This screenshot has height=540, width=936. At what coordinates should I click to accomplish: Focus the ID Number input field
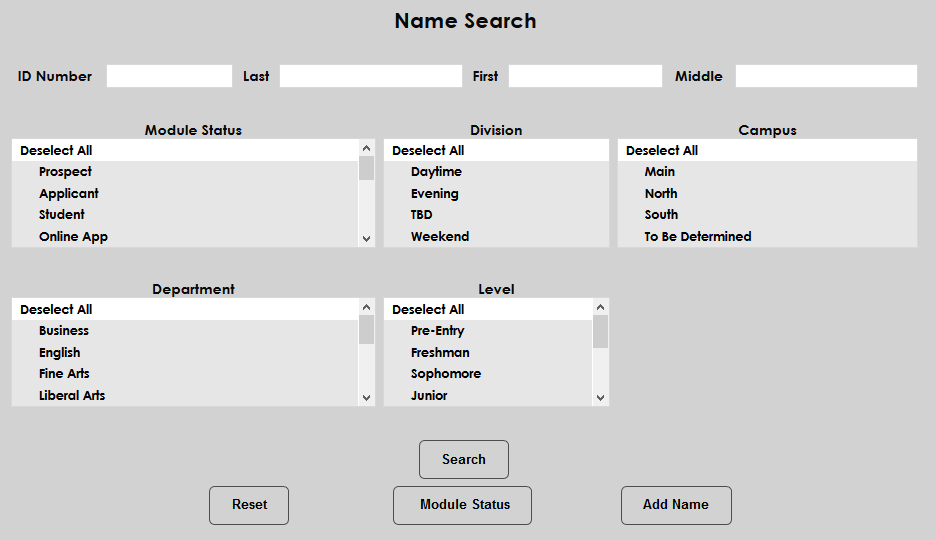point(169,76)
